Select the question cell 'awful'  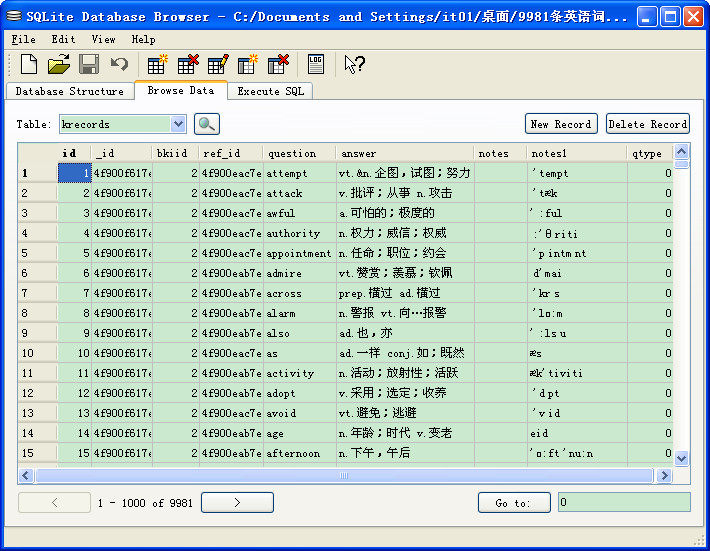(x=299, y=213)
